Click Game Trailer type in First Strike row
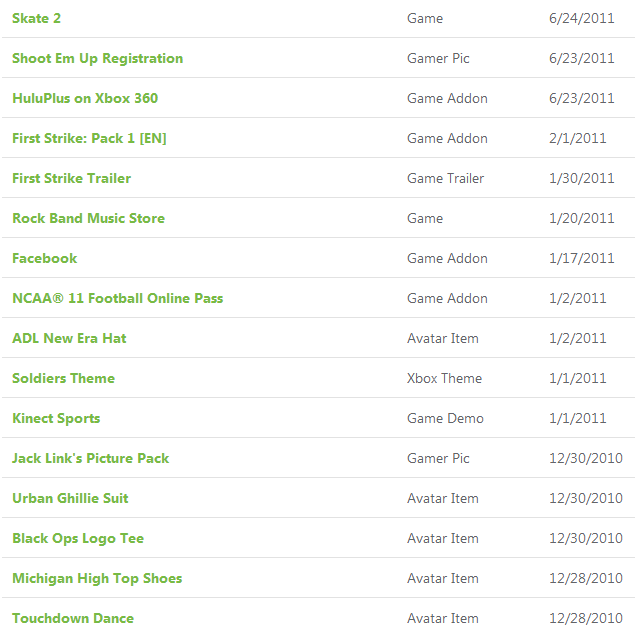The image size is (635, 637). 445,178
